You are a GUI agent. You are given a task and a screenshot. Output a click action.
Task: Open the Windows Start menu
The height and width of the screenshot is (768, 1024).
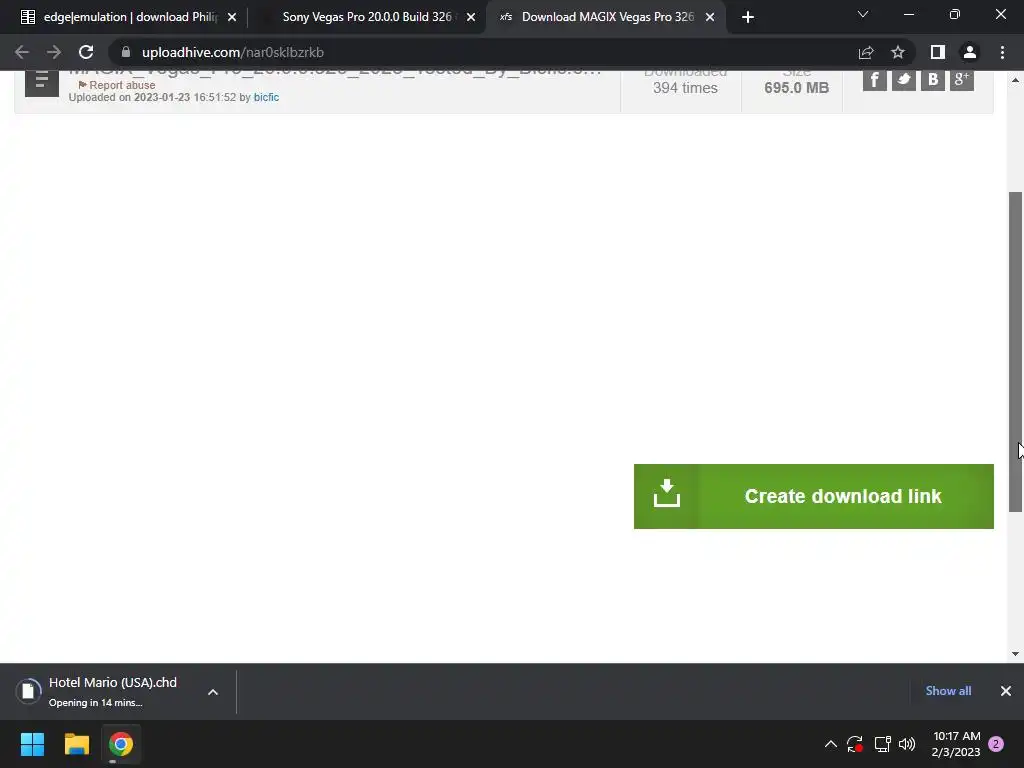32,744
